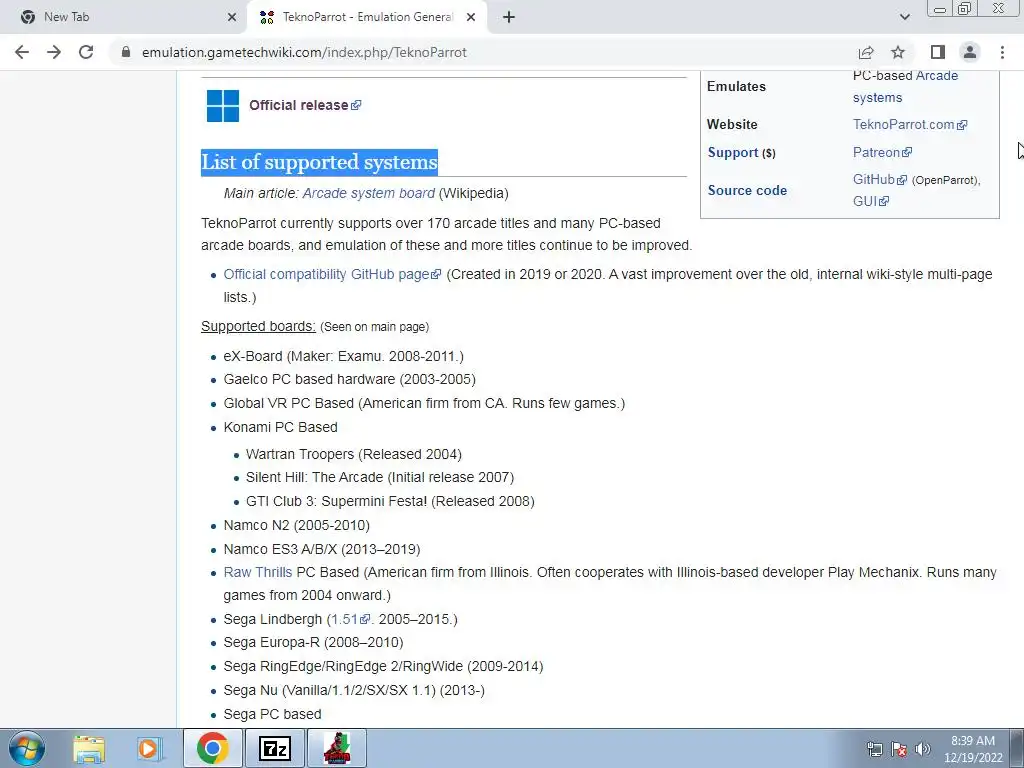The height and width of the screenshot is (768, 1024).
Task: Click Namco N2 (2005-2010) item
Action: pyautogui.click(x=296, y=525)
